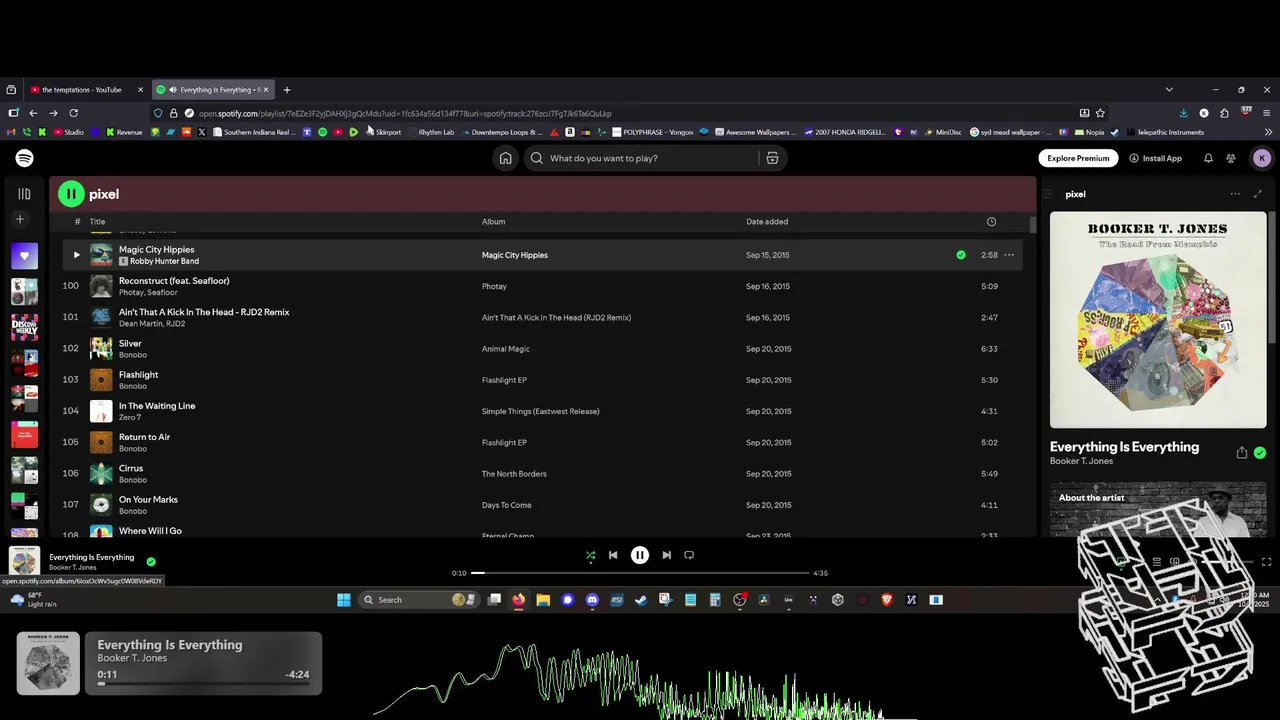Screen dimensions: 1280x720
Task: Toggle repeat mode
Action: pyautogui.click(x=689, y=555)
